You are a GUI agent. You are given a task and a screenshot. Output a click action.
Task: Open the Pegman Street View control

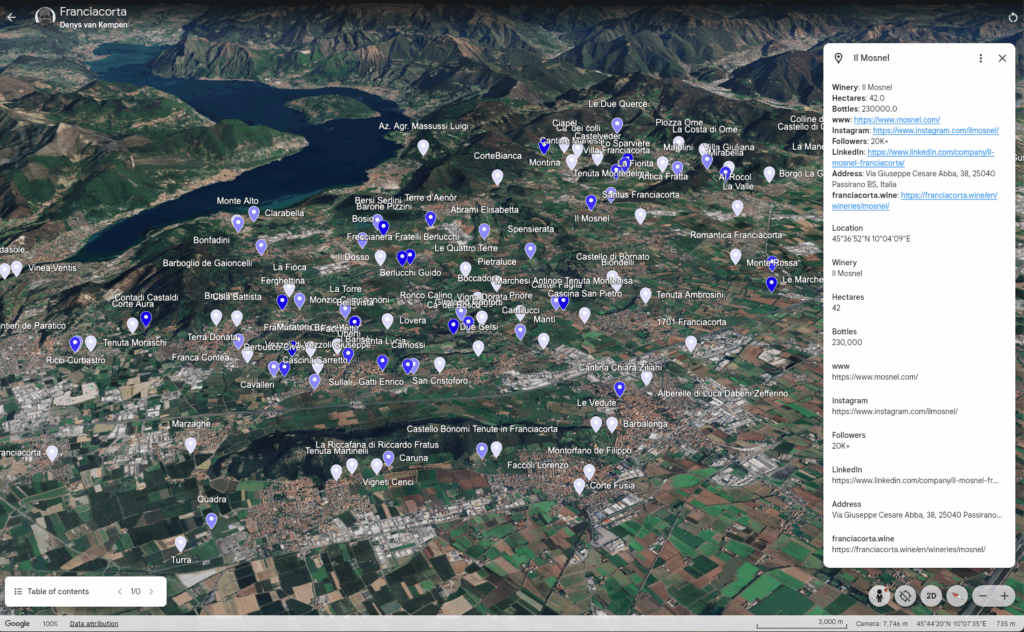coord(879,595)
